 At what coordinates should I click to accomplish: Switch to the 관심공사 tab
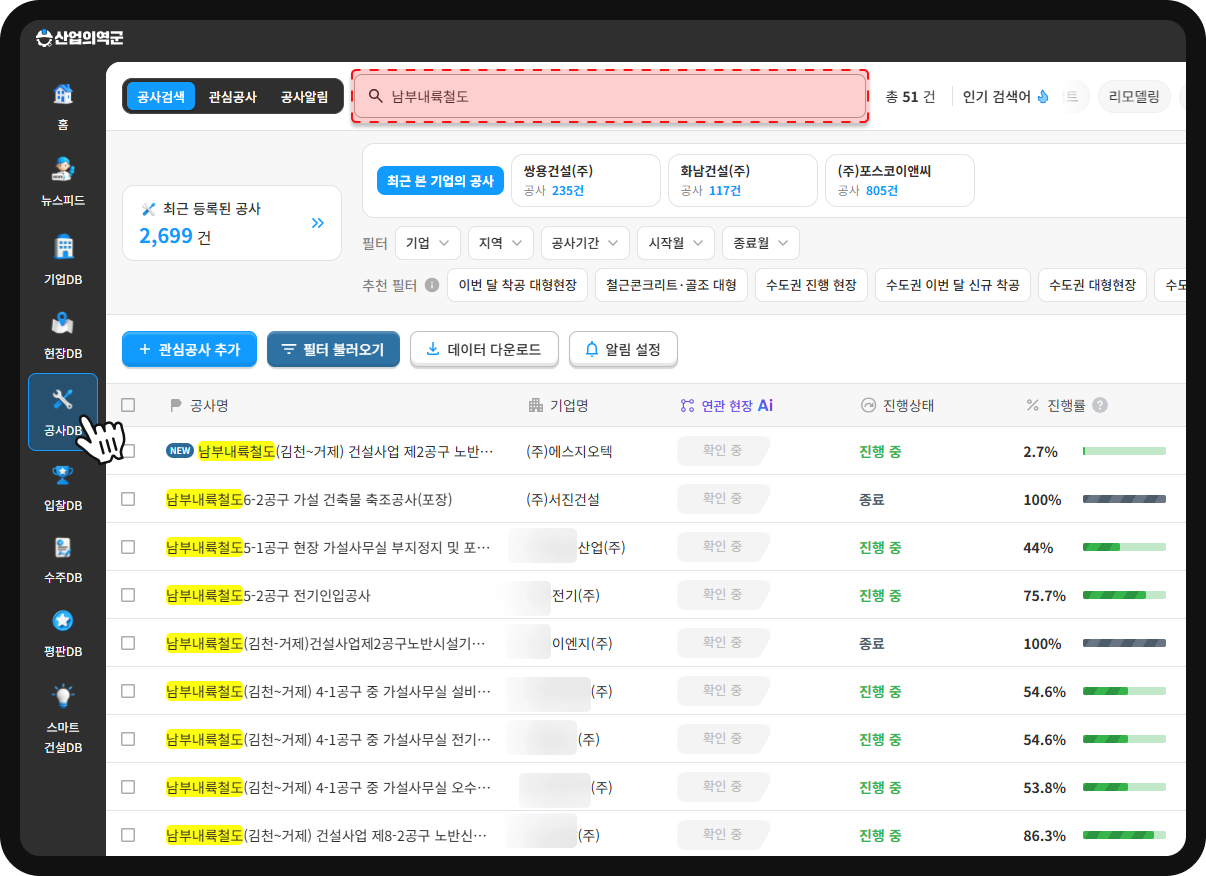click(x=232, y=97)
